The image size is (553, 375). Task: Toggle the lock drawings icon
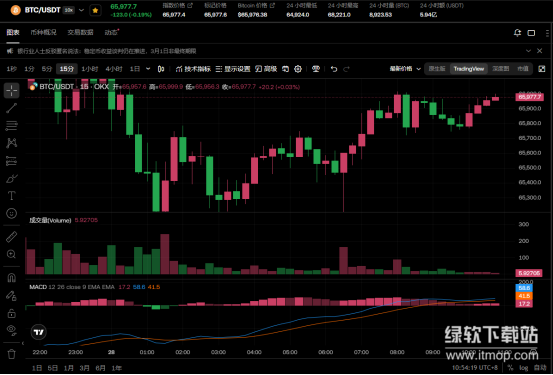[x=11, y=313]
